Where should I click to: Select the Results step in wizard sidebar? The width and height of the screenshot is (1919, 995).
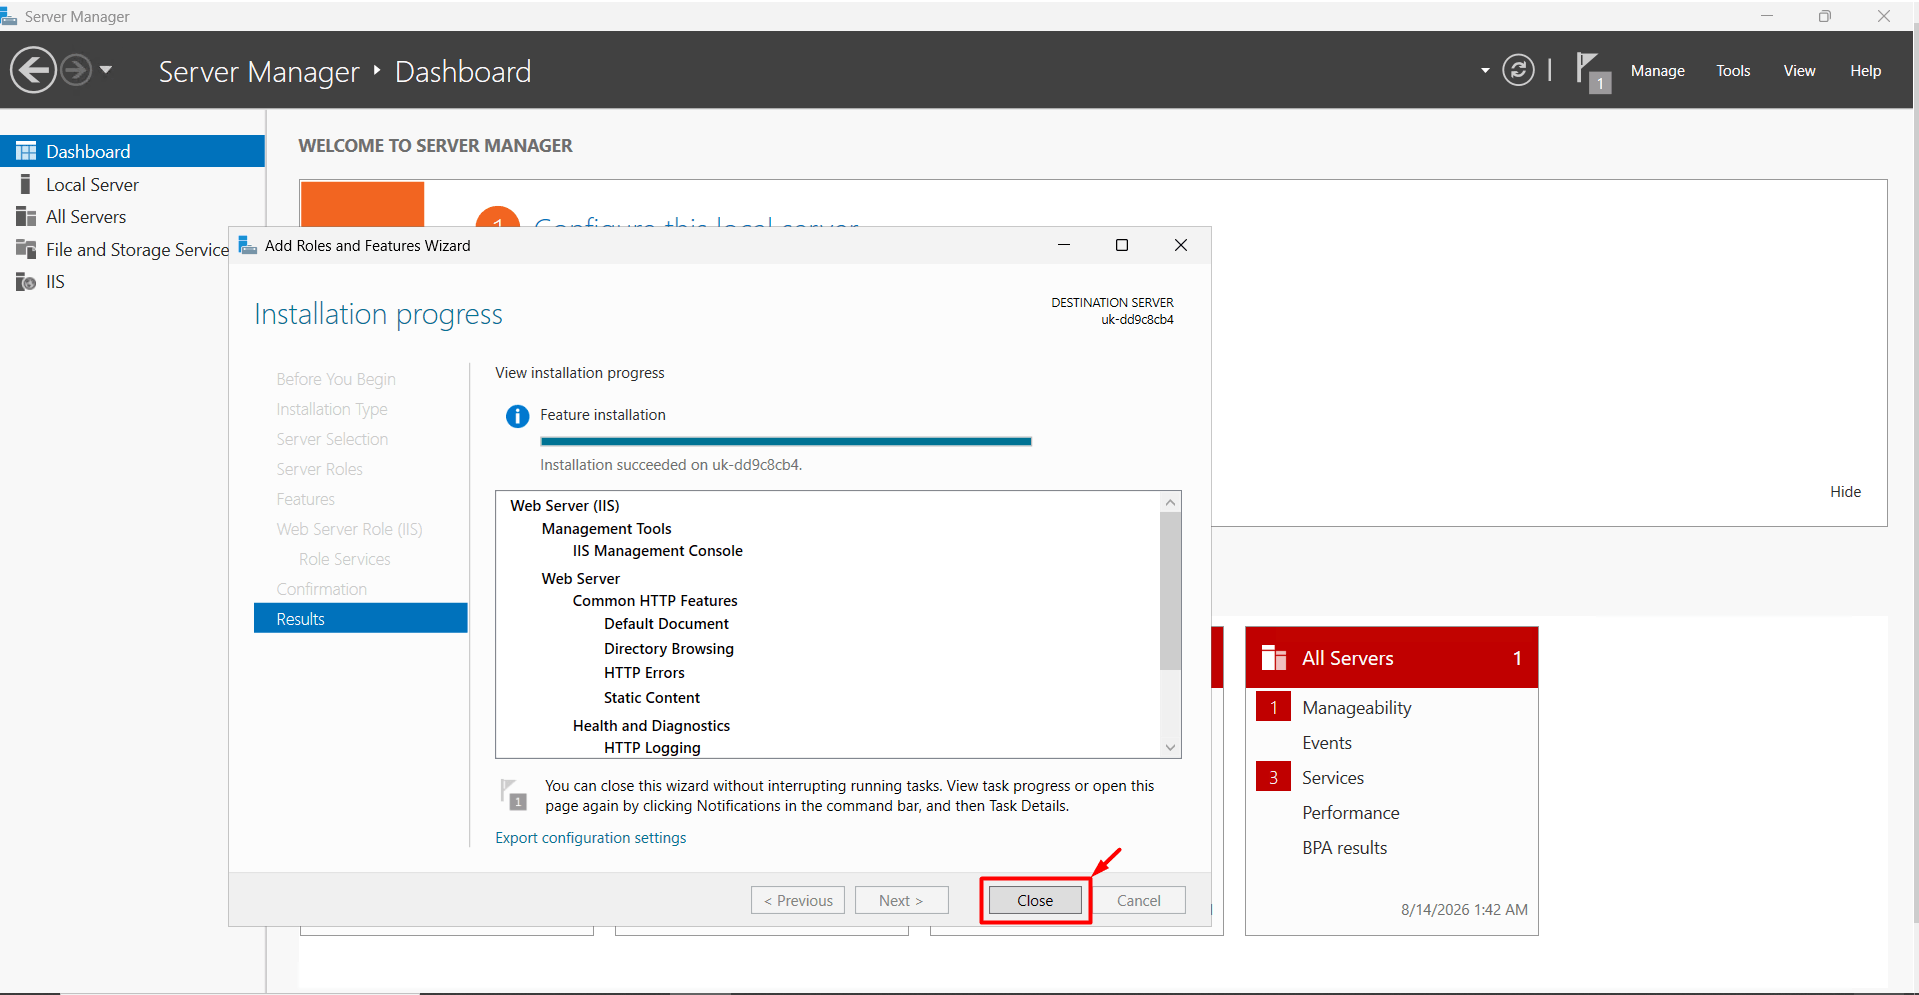pyautogui.click(x=360, y=619)
